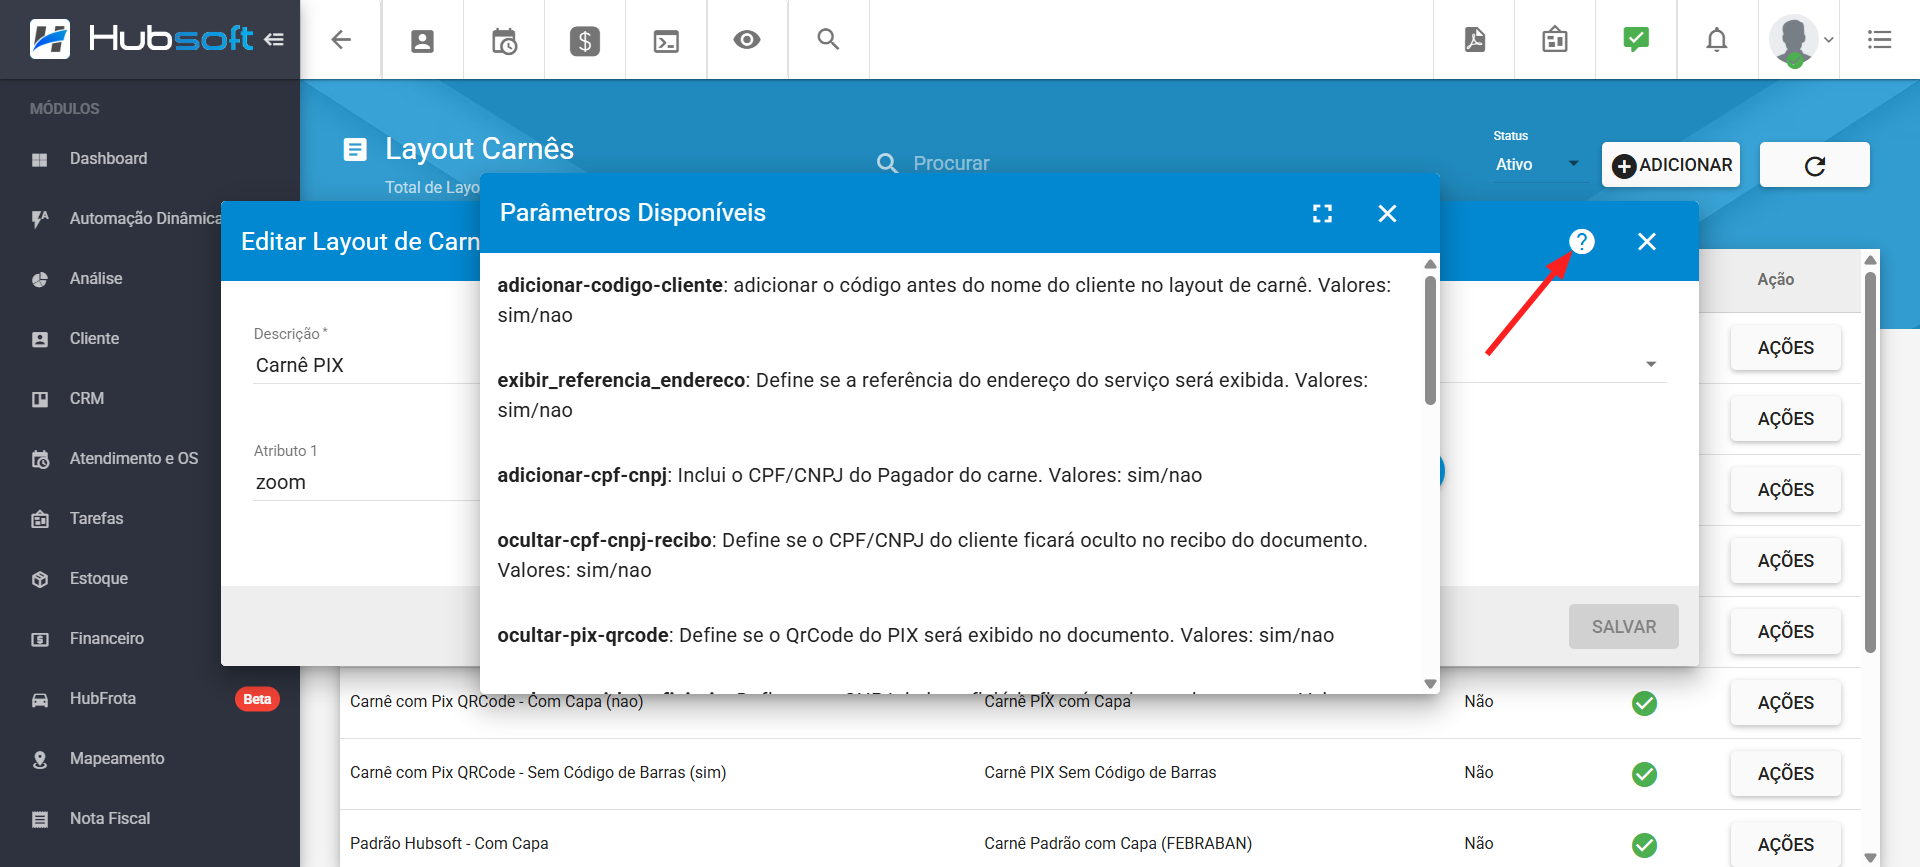This screenshot has width=1920, height=867.
Task: Open the calendar clock icon in toolbar
Action: click(504, 41)
